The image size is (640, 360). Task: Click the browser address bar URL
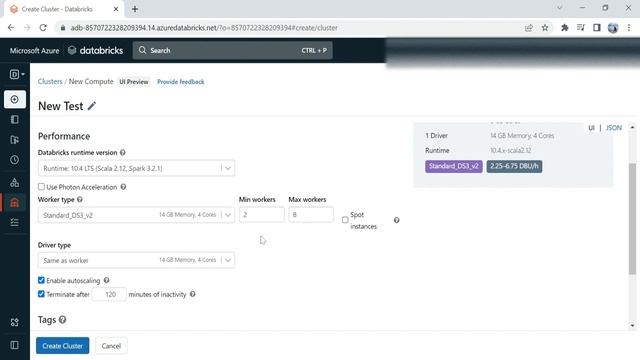tap(204, 28)
